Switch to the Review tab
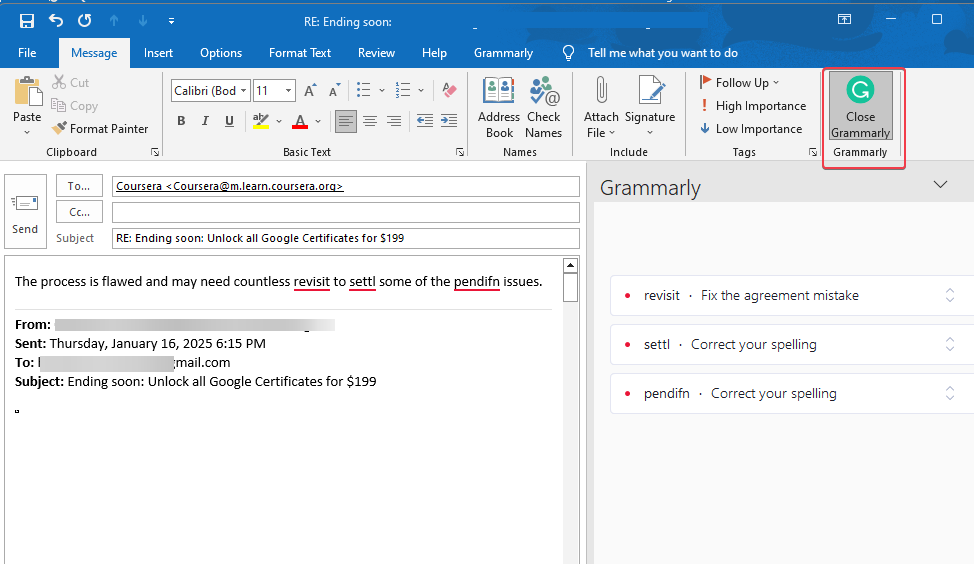The height and width of the screenshot is (564, 974). (x=376, y=53)
